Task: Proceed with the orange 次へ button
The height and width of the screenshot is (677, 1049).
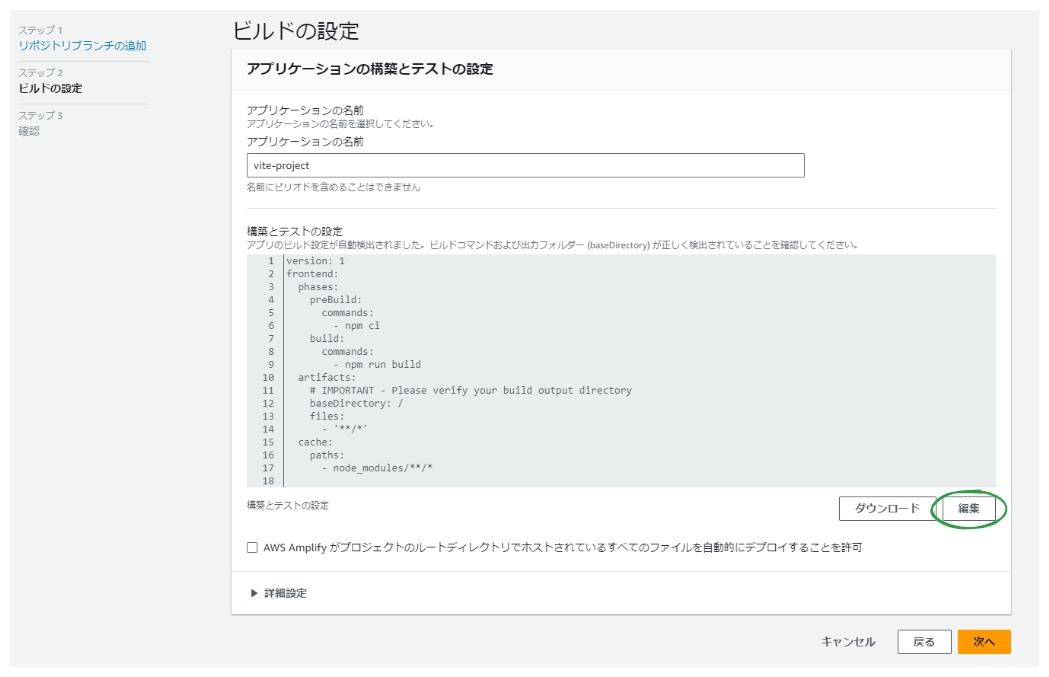Action: click(984, 642)
